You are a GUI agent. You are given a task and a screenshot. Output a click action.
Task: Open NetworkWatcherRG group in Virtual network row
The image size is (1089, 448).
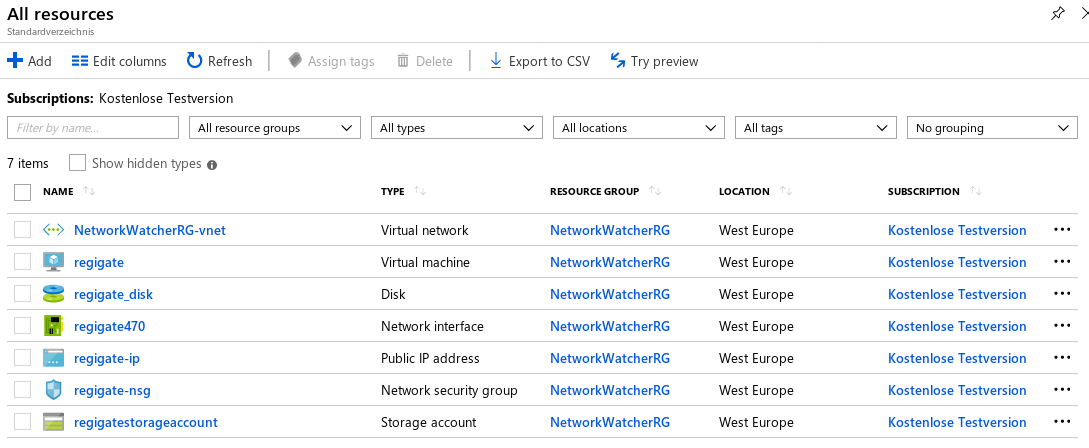tap(610, 230)
